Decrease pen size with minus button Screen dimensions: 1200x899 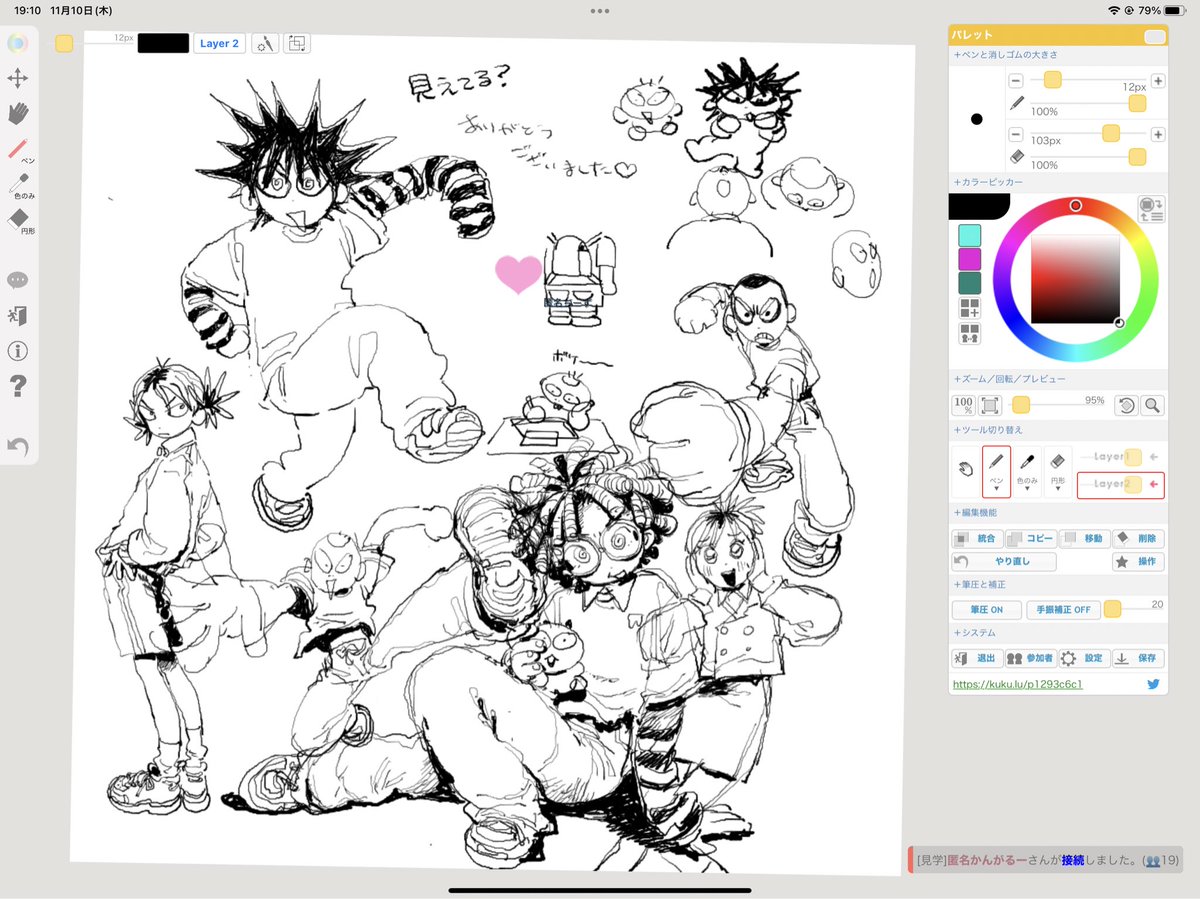[x=1016, y=81]
